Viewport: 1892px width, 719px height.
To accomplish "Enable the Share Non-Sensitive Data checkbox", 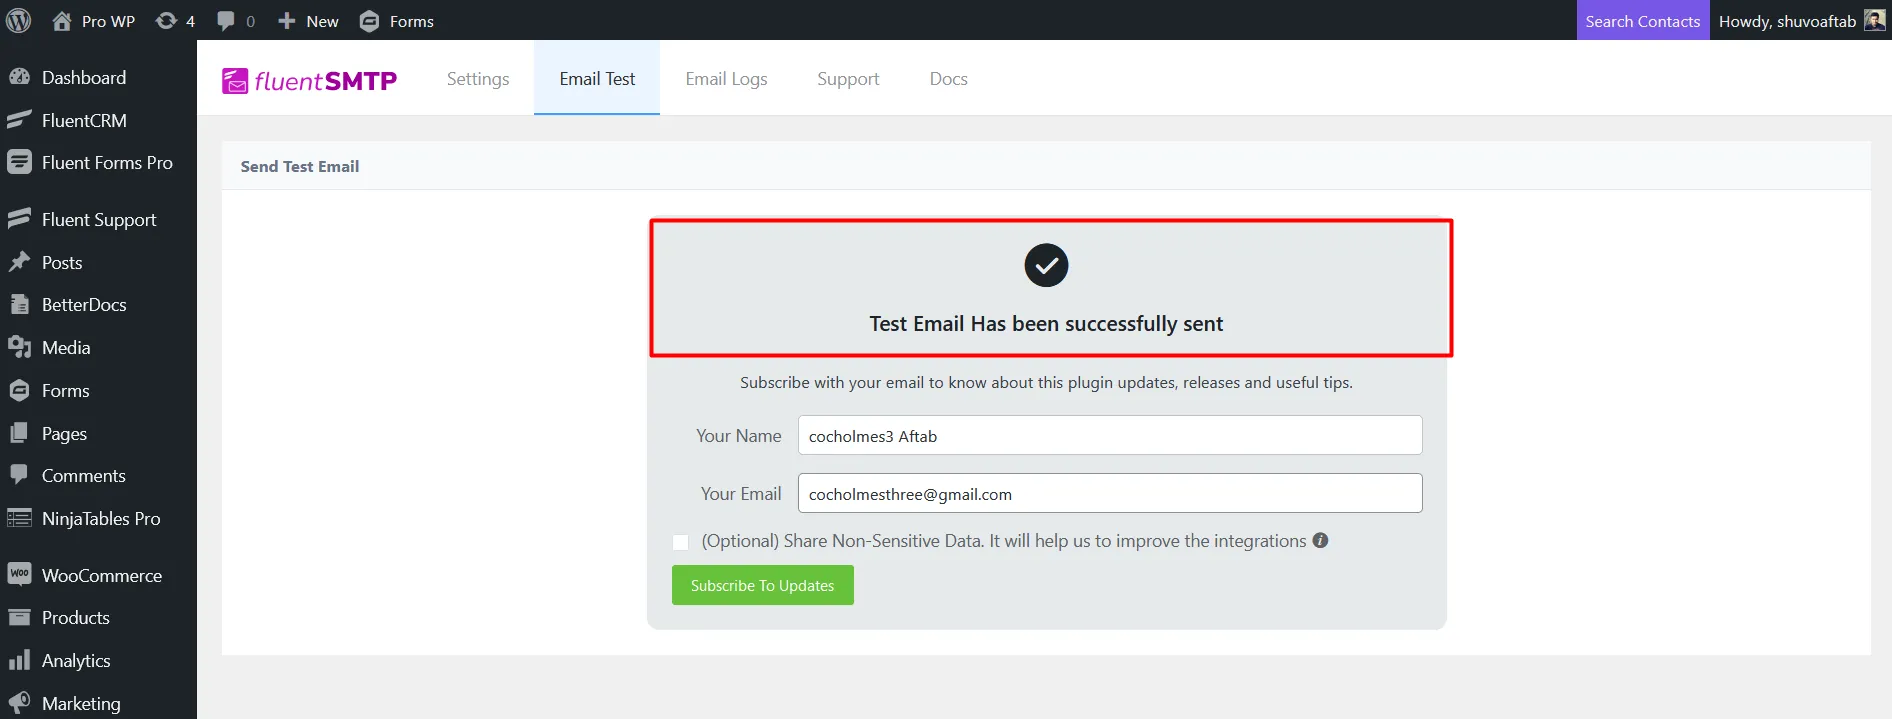I will click(680, 542).
